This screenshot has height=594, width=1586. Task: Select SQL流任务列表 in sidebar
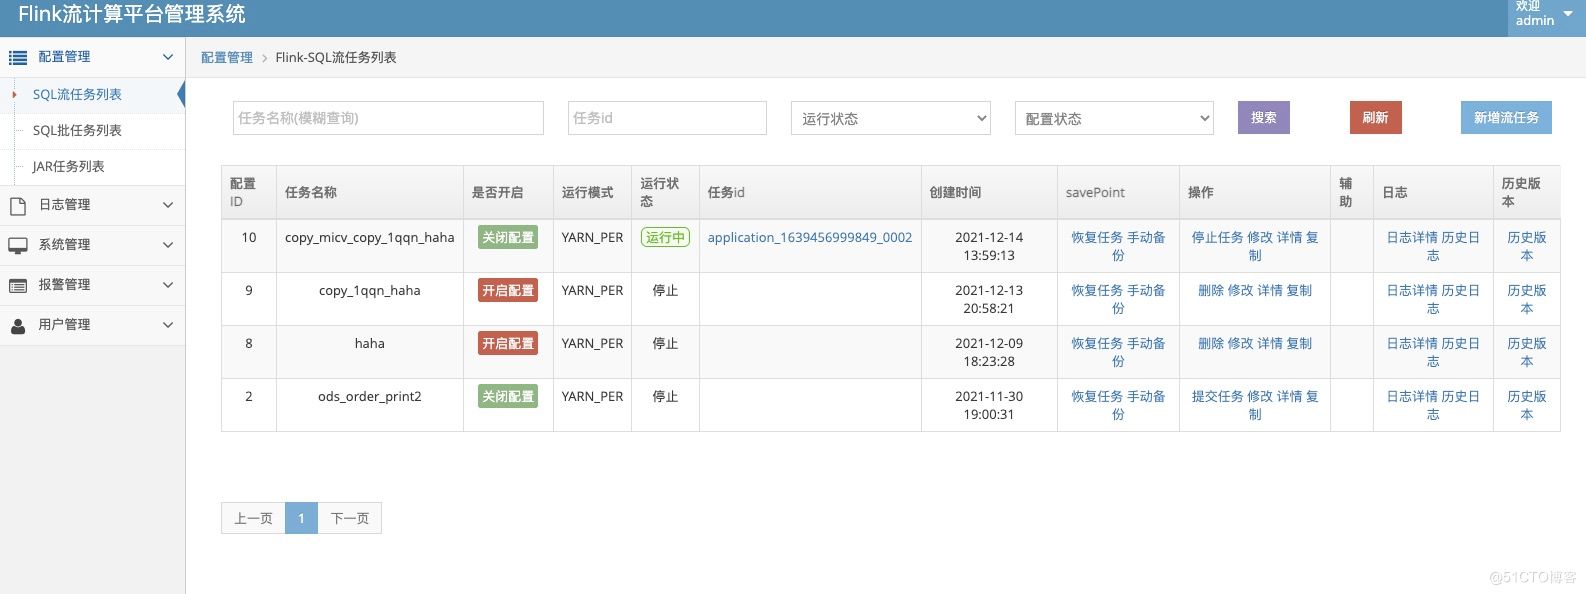[x=77, y=95]
